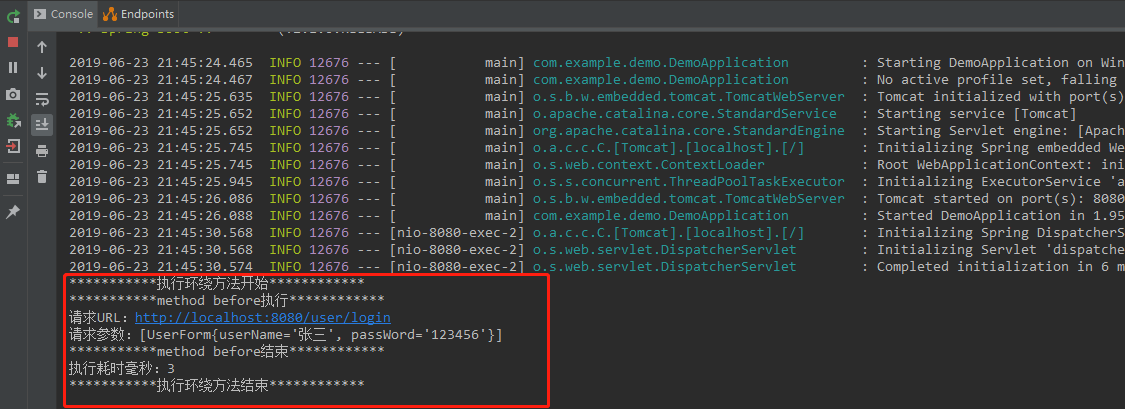Open the layout settings icon in left sidebar
Screen dimensions: 1125x409
tap(13, 179)
